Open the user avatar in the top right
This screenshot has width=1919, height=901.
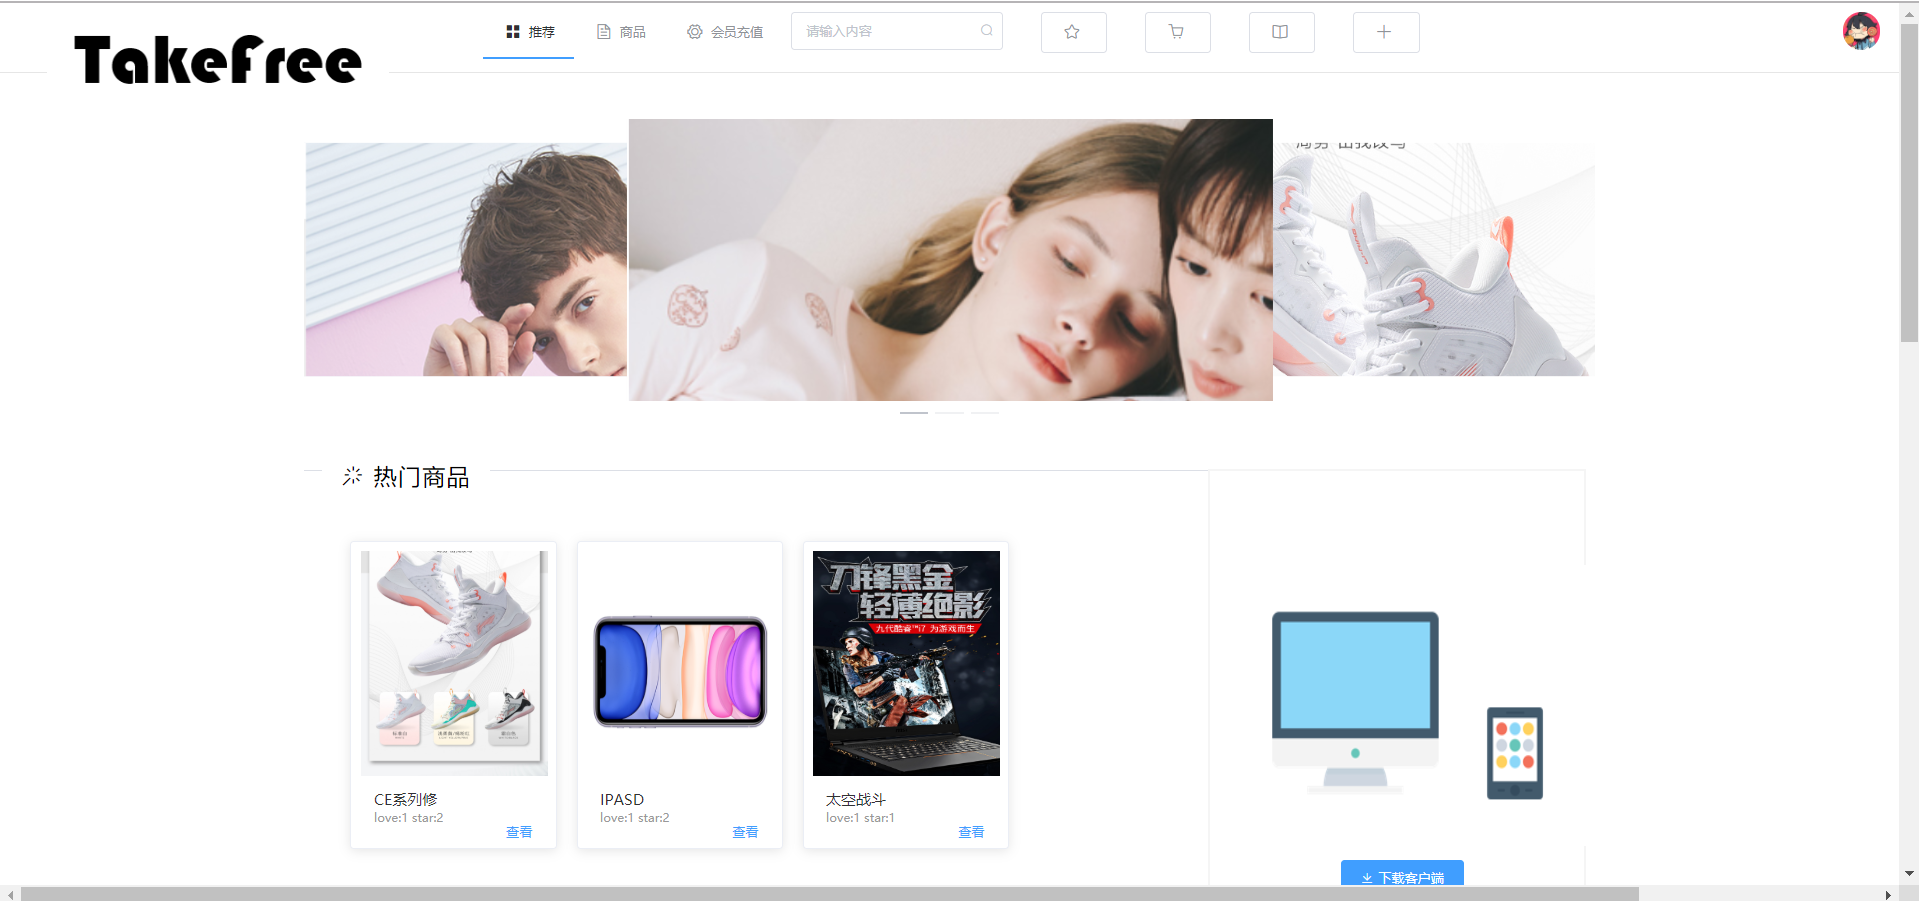point(1860,31)
